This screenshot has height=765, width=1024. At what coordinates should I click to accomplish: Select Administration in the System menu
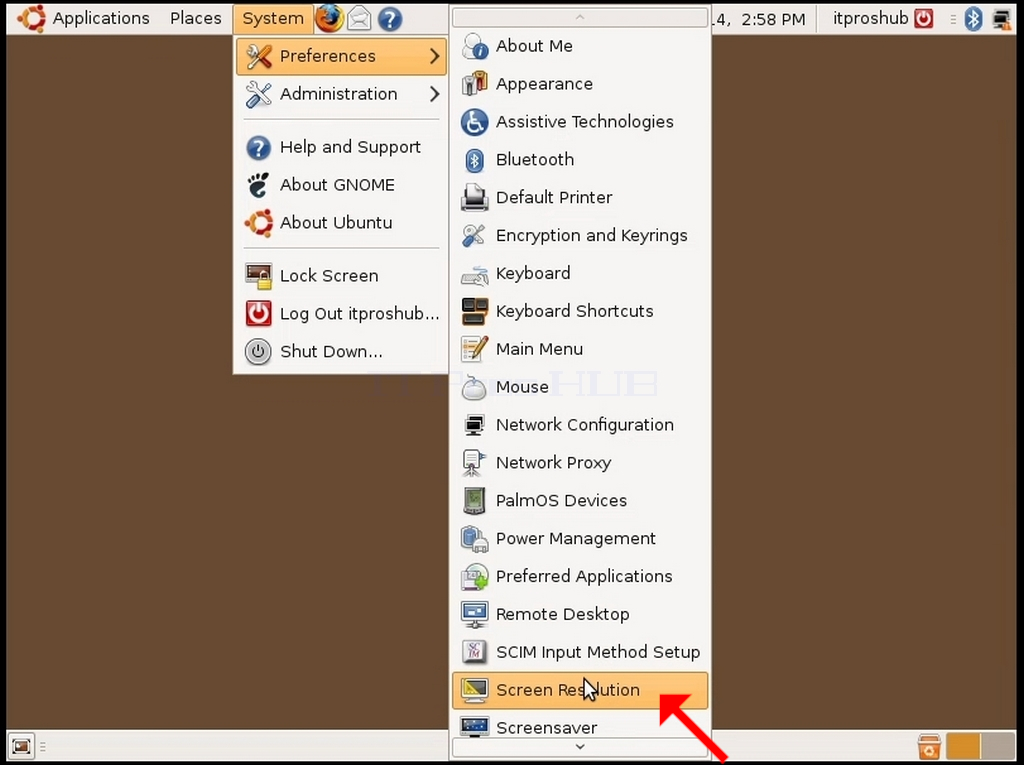pos(342,94)
